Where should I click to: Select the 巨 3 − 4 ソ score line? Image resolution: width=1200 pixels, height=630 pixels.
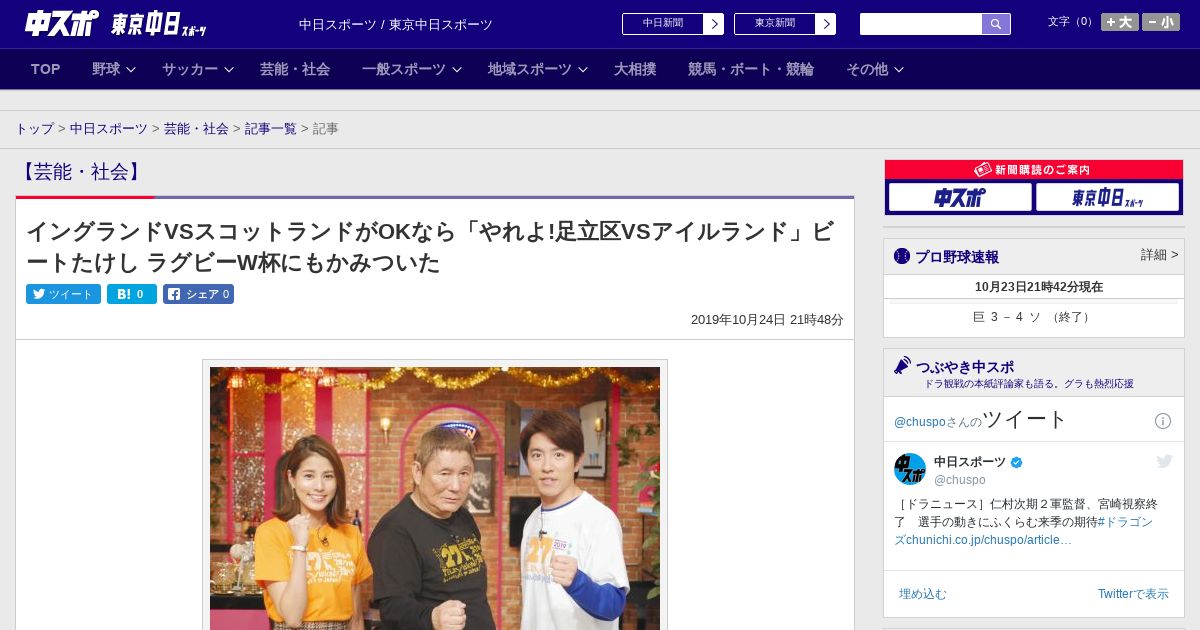(1033, 317)
